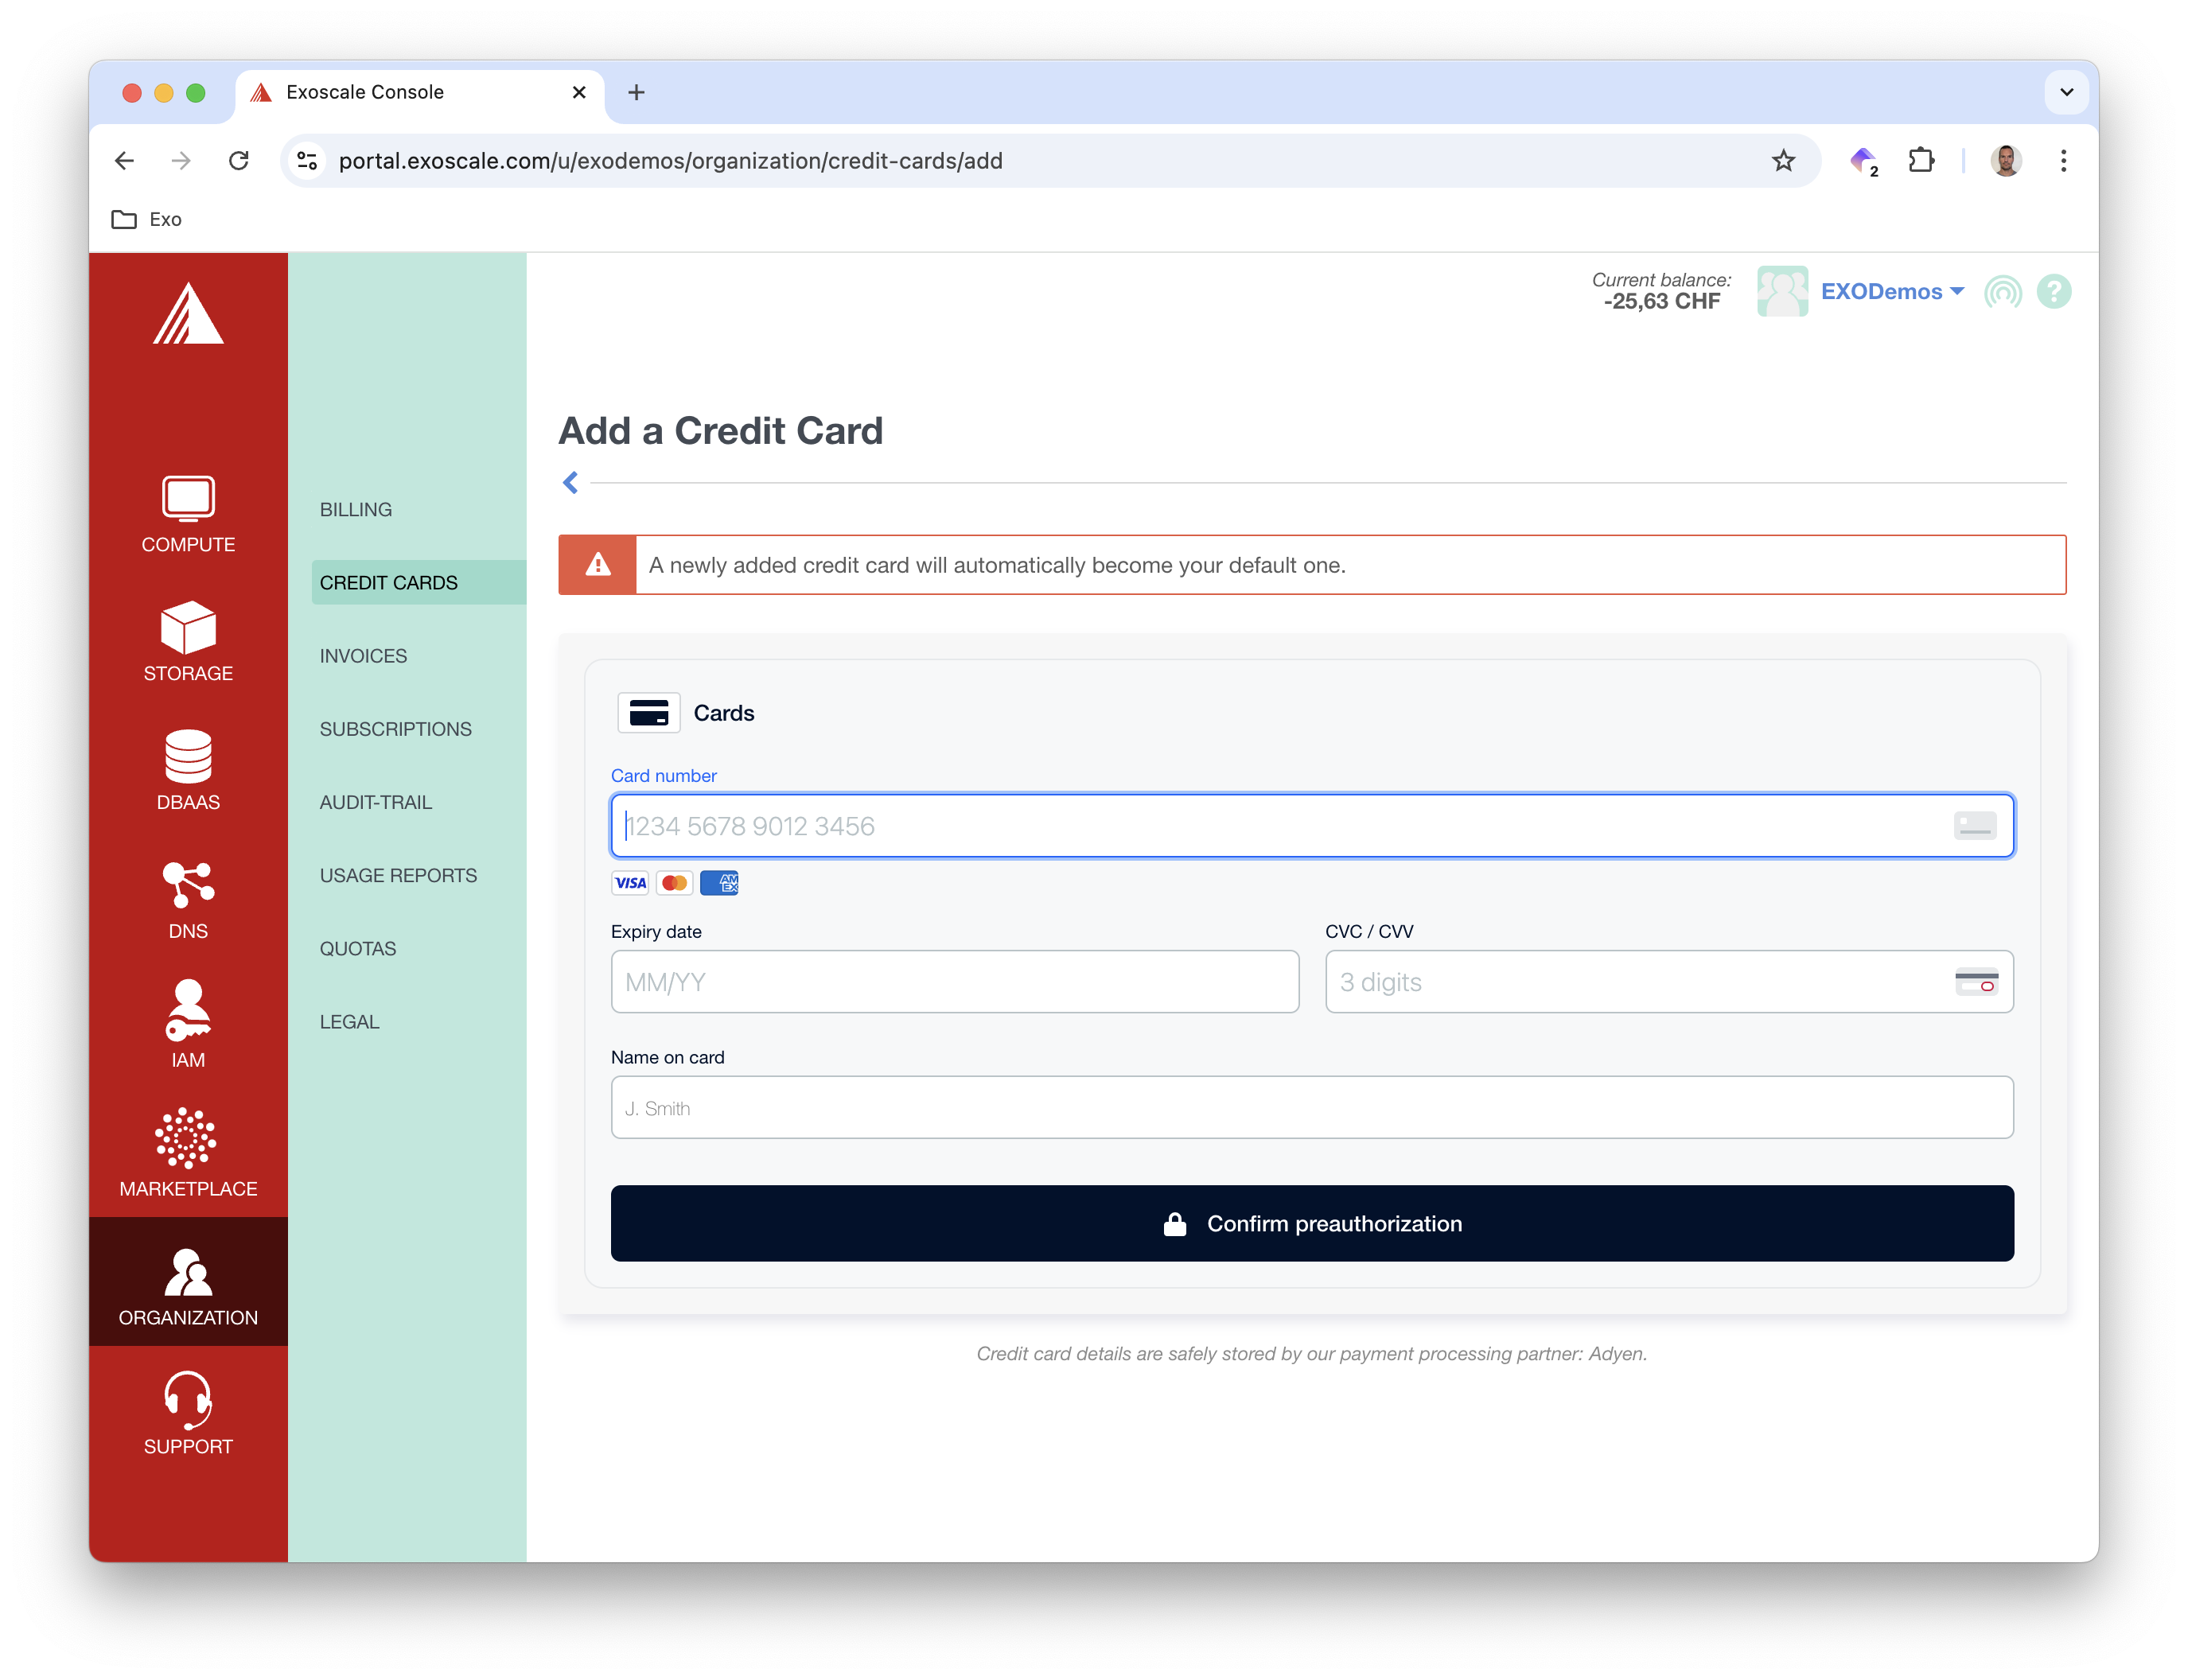Select Usage Reports in the side menu
The image size is (2188, 1680).
398,875
